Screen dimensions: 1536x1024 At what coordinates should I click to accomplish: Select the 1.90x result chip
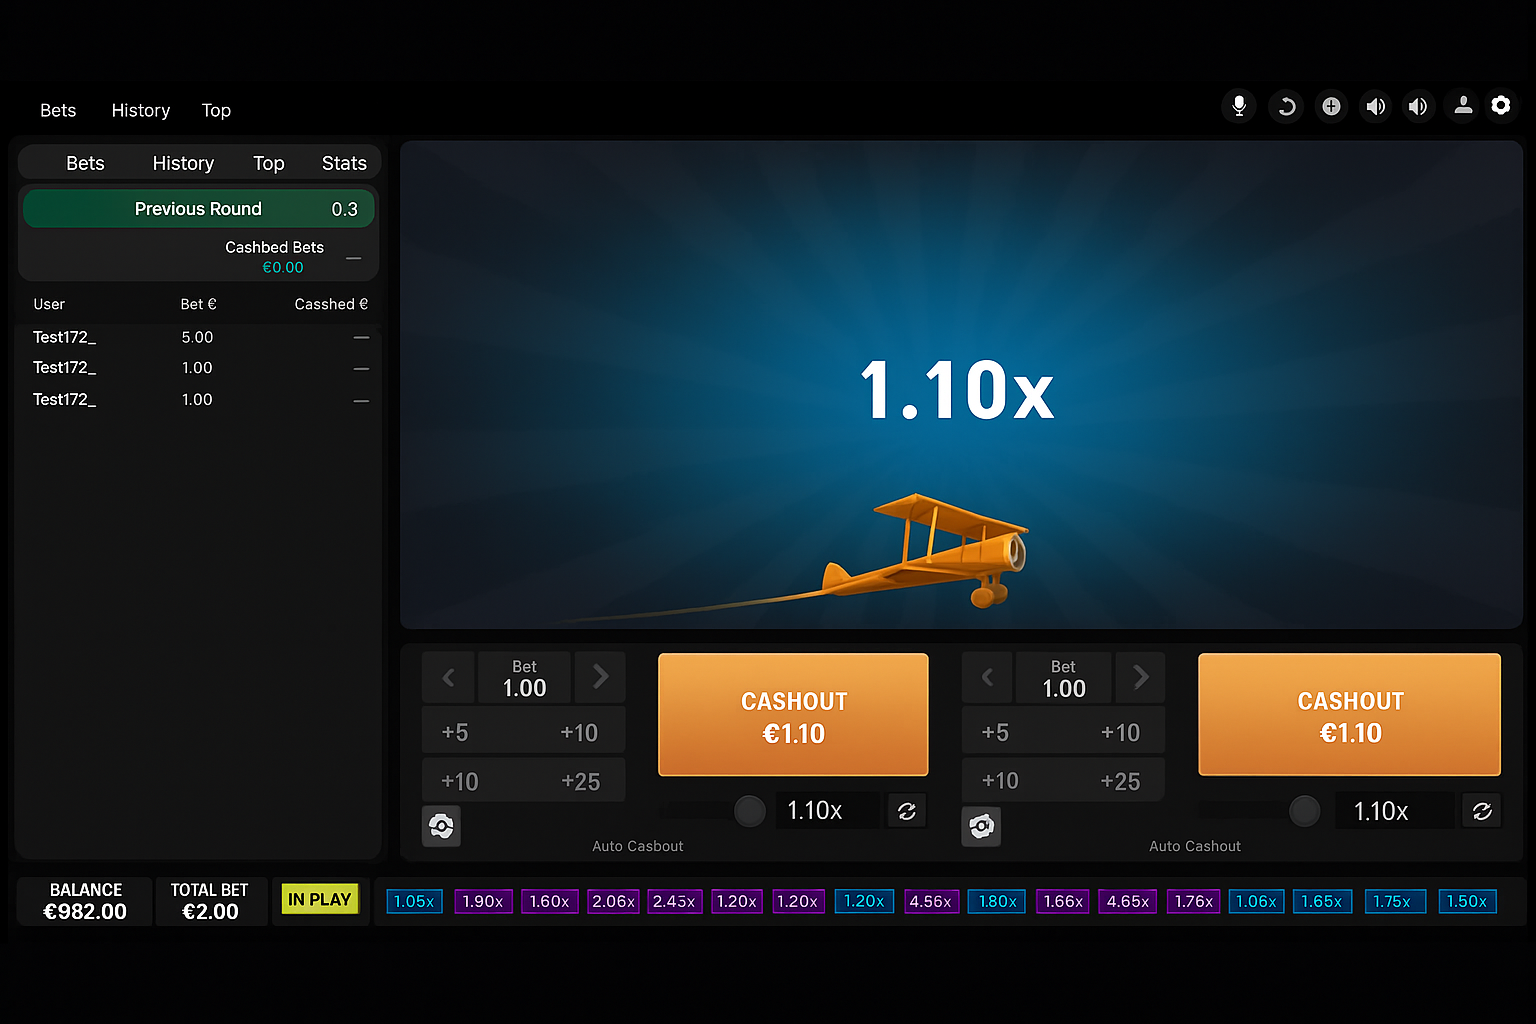coord(483,901)
